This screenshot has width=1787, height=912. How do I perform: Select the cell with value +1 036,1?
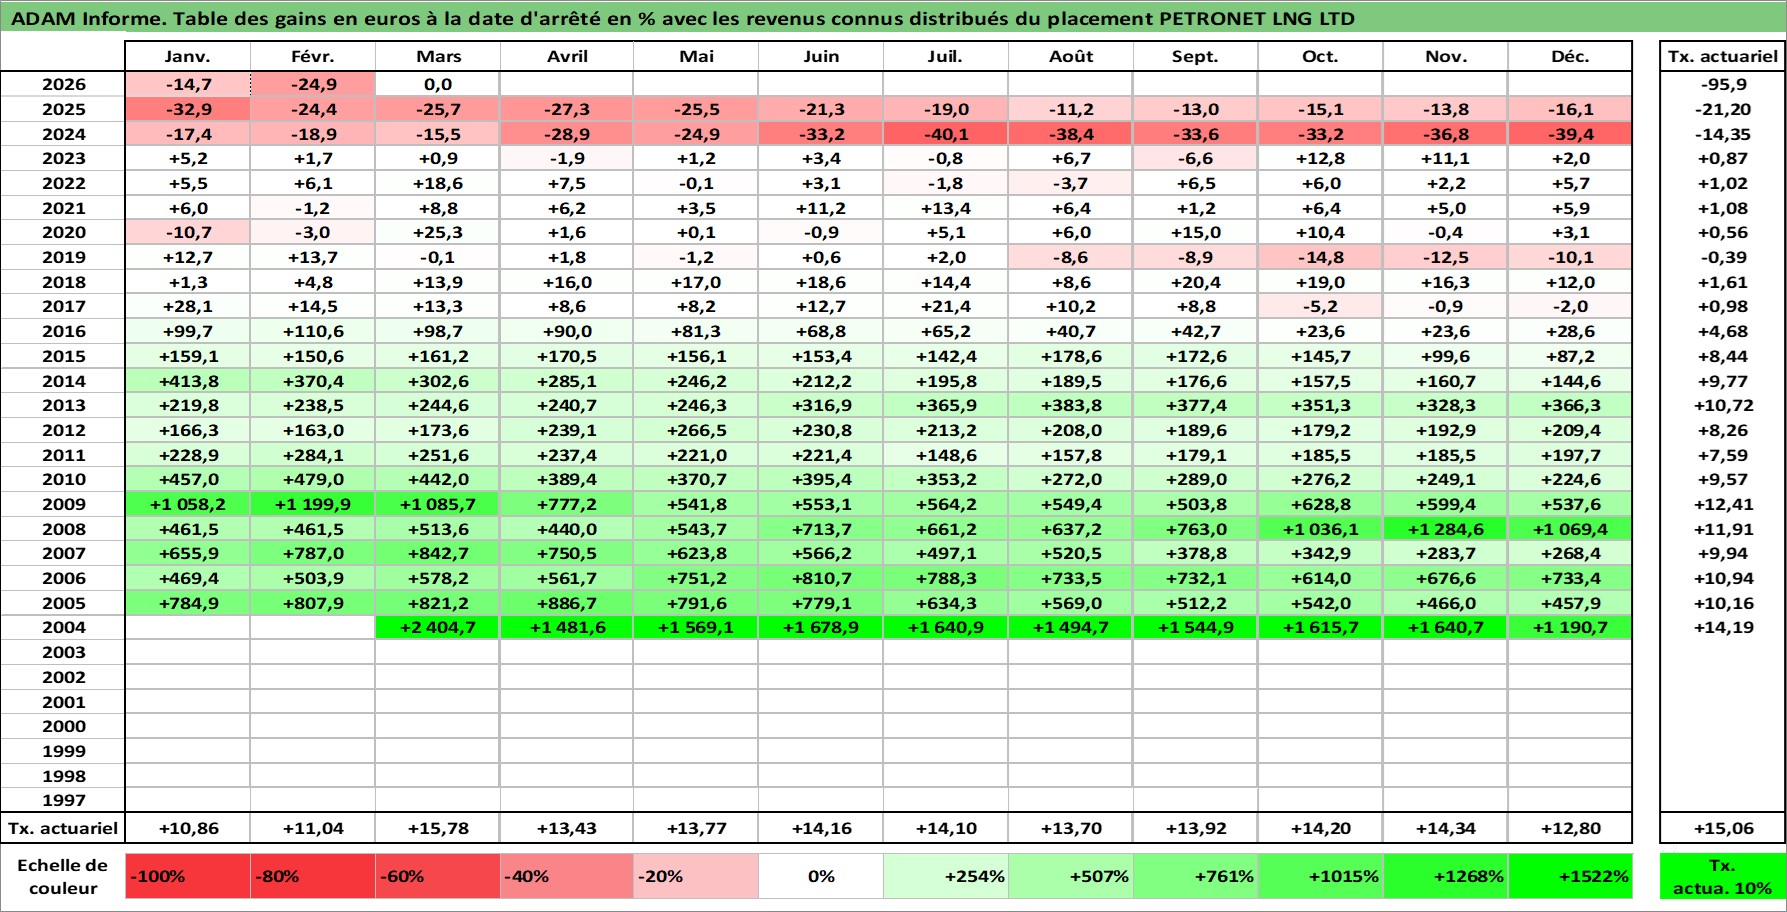pos(1320,529)
